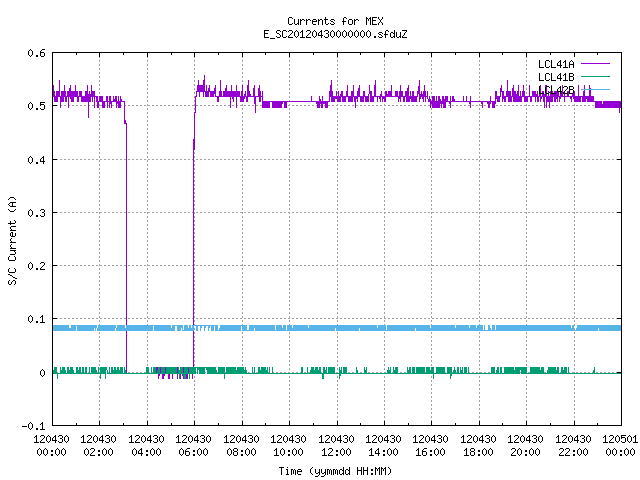
Task: Click the LCL41A legend label
Action: click(556, 64)
